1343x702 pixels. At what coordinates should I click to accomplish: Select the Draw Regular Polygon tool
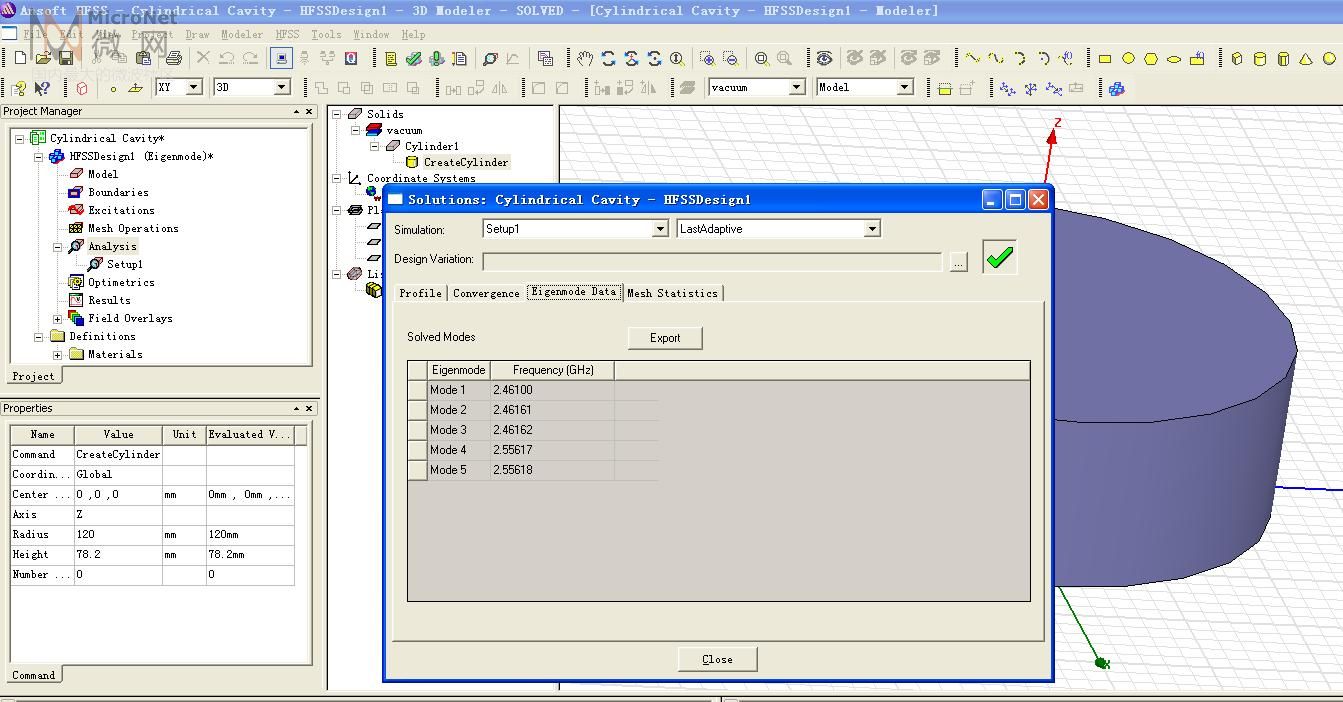tap(1151, 58)
